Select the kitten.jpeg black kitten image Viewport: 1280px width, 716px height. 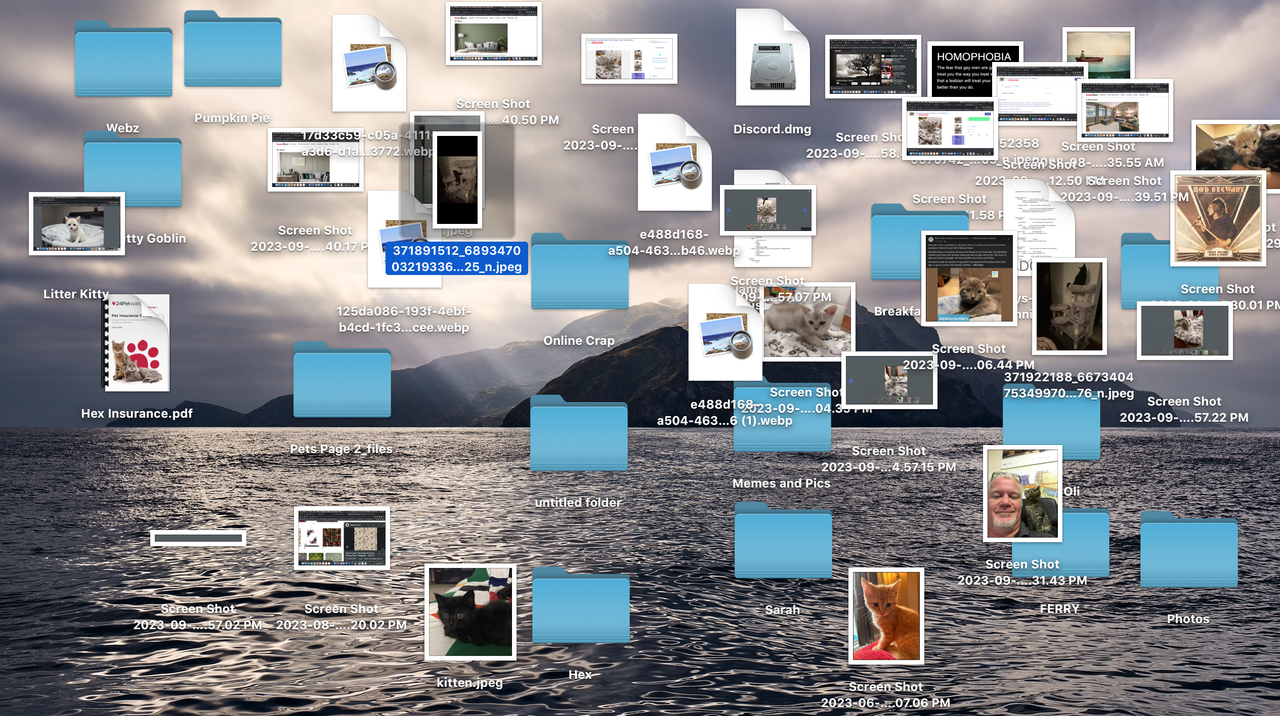(x=470, y=612)
